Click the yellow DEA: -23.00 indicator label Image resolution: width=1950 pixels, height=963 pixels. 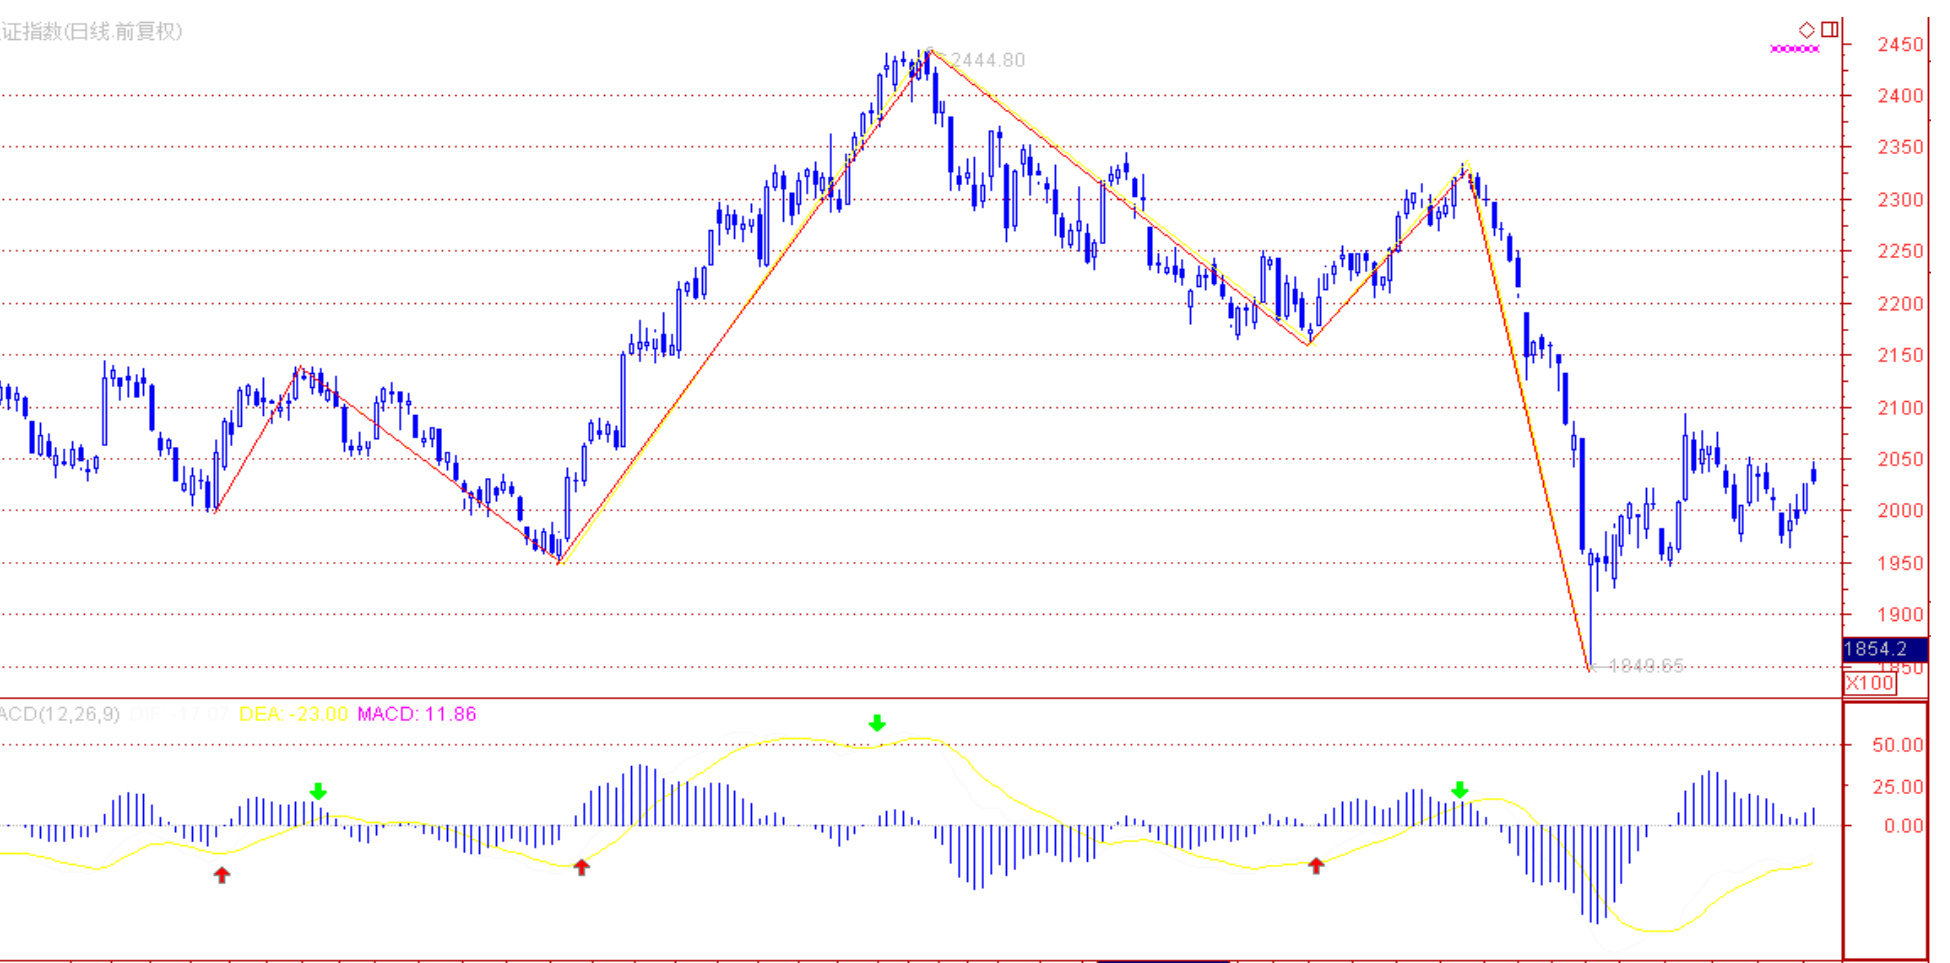coord(293,714)
